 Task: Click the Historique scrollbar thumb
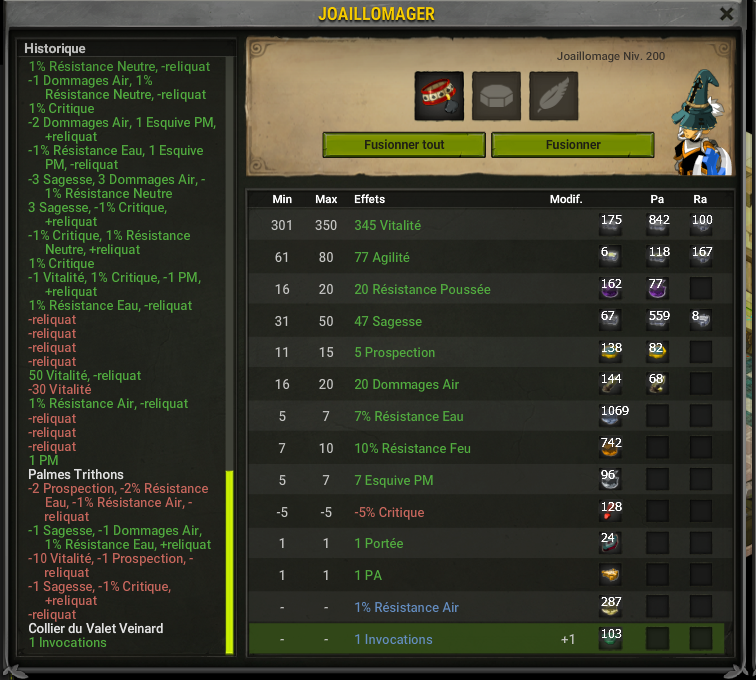coord(230,562)
